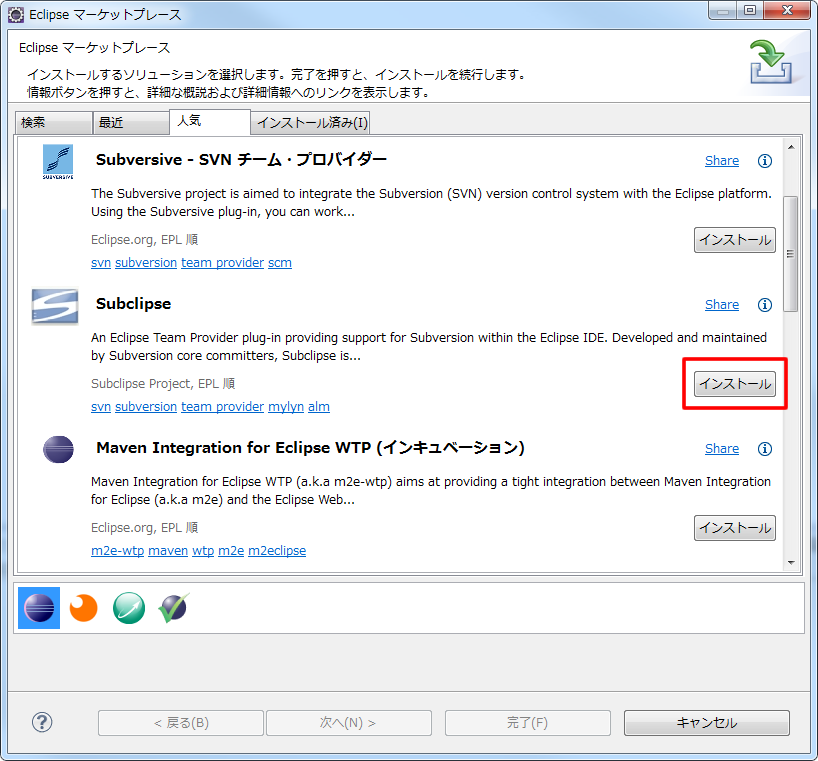The height and width of the screenshot is (761, 818).
Task: Open info for the Subclipse entry
Action: pos(764,305)
